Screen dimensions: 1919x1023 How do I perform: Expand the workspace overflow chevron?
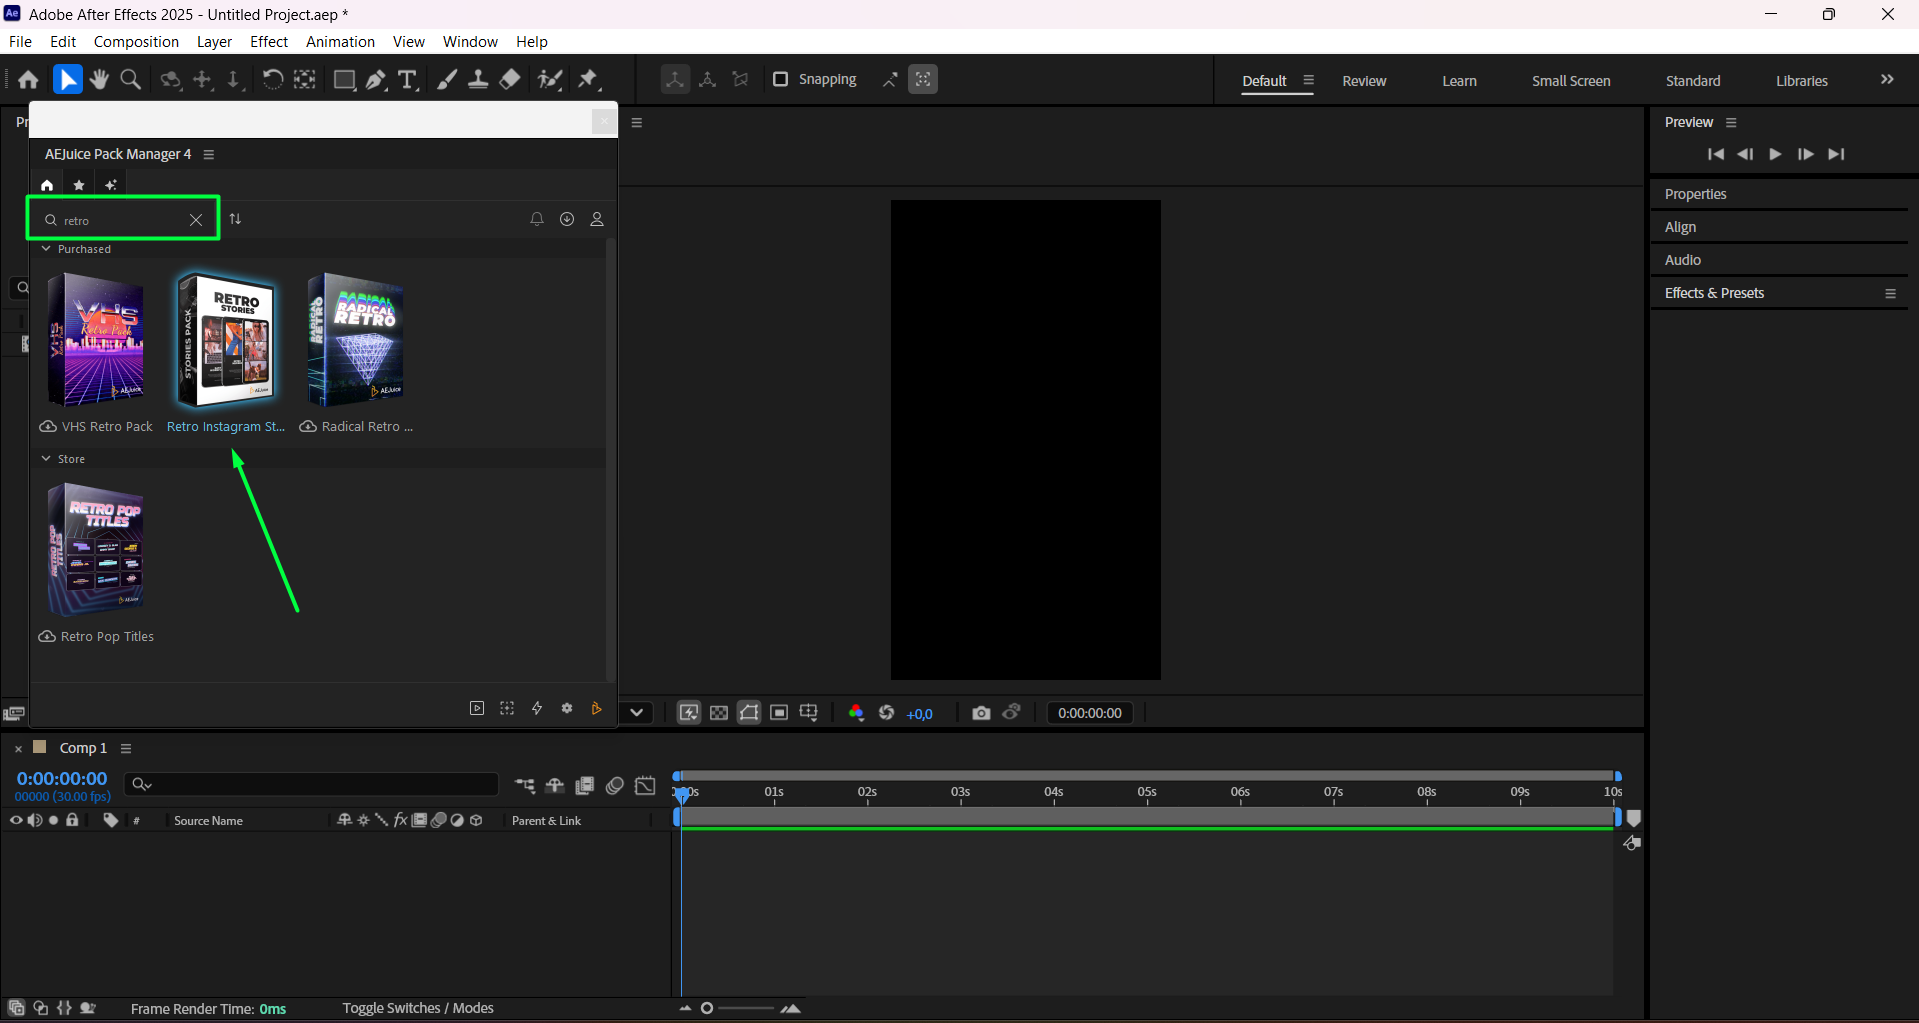[1887, 80]
